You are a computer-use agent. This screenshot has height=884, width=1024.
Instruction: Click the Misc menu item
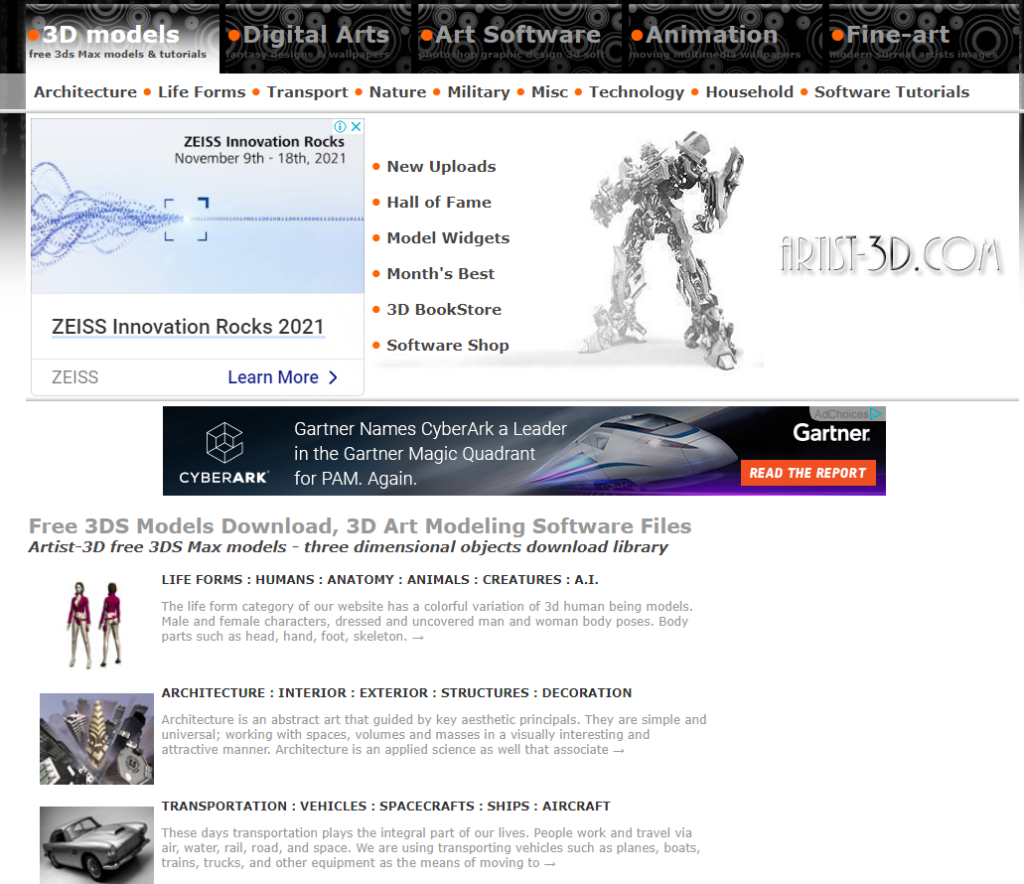[550, 92]
